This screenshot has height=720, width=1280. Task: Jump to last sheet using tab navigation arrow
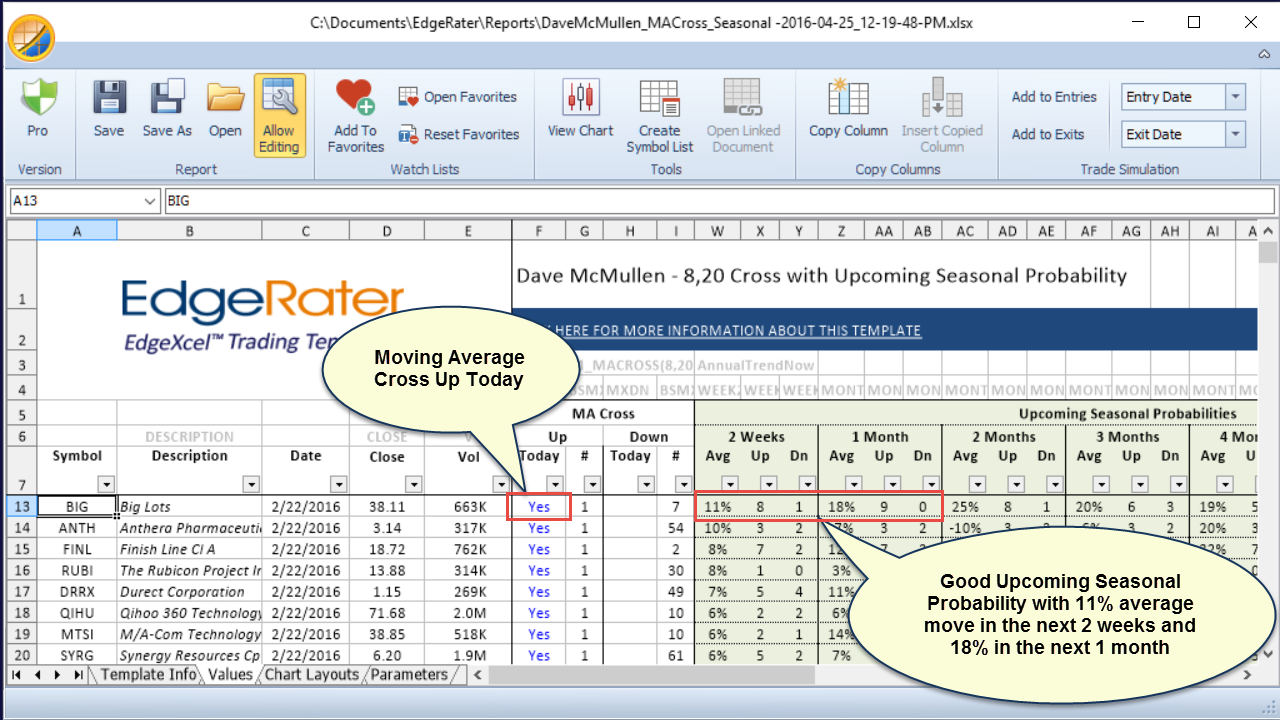tap(80, 675)
